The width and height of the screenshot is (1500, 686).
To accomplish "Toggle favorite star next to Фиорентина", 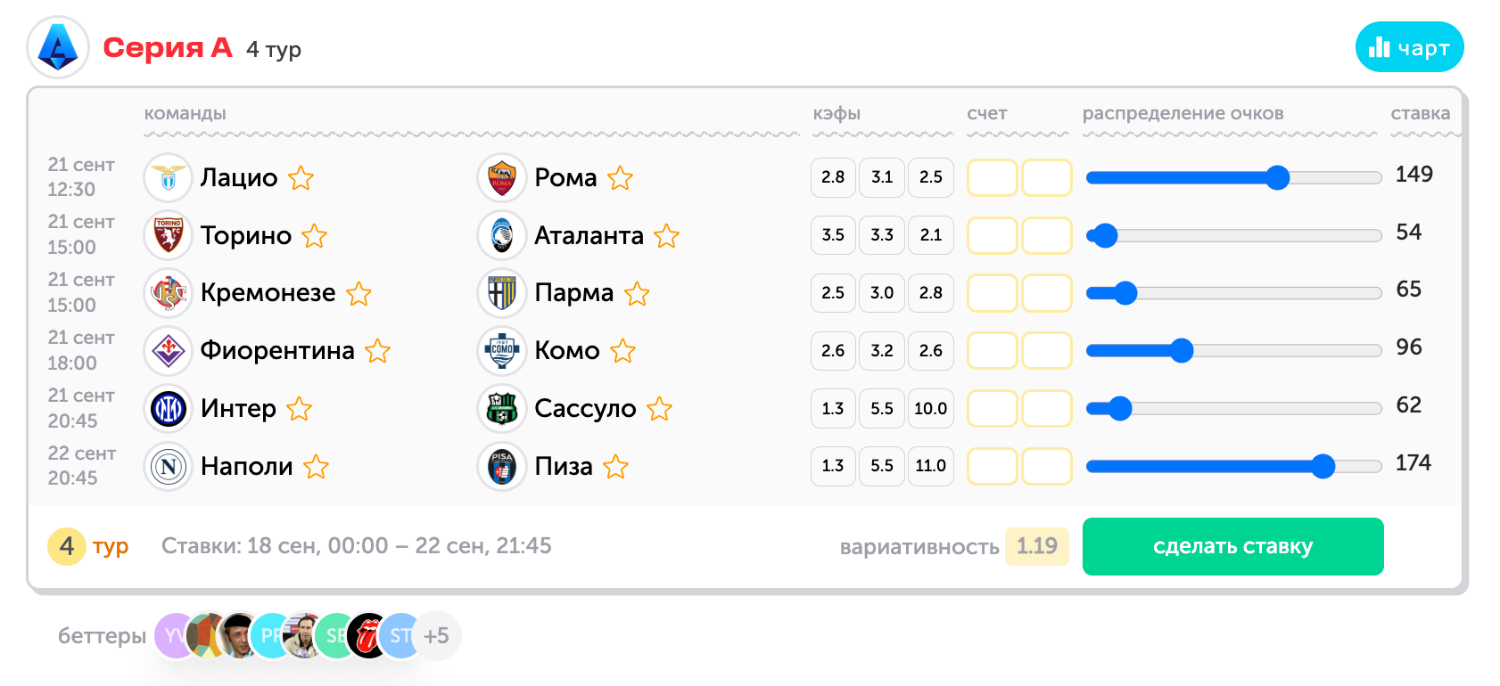I will pyautogui.click(x=377, y=351).
